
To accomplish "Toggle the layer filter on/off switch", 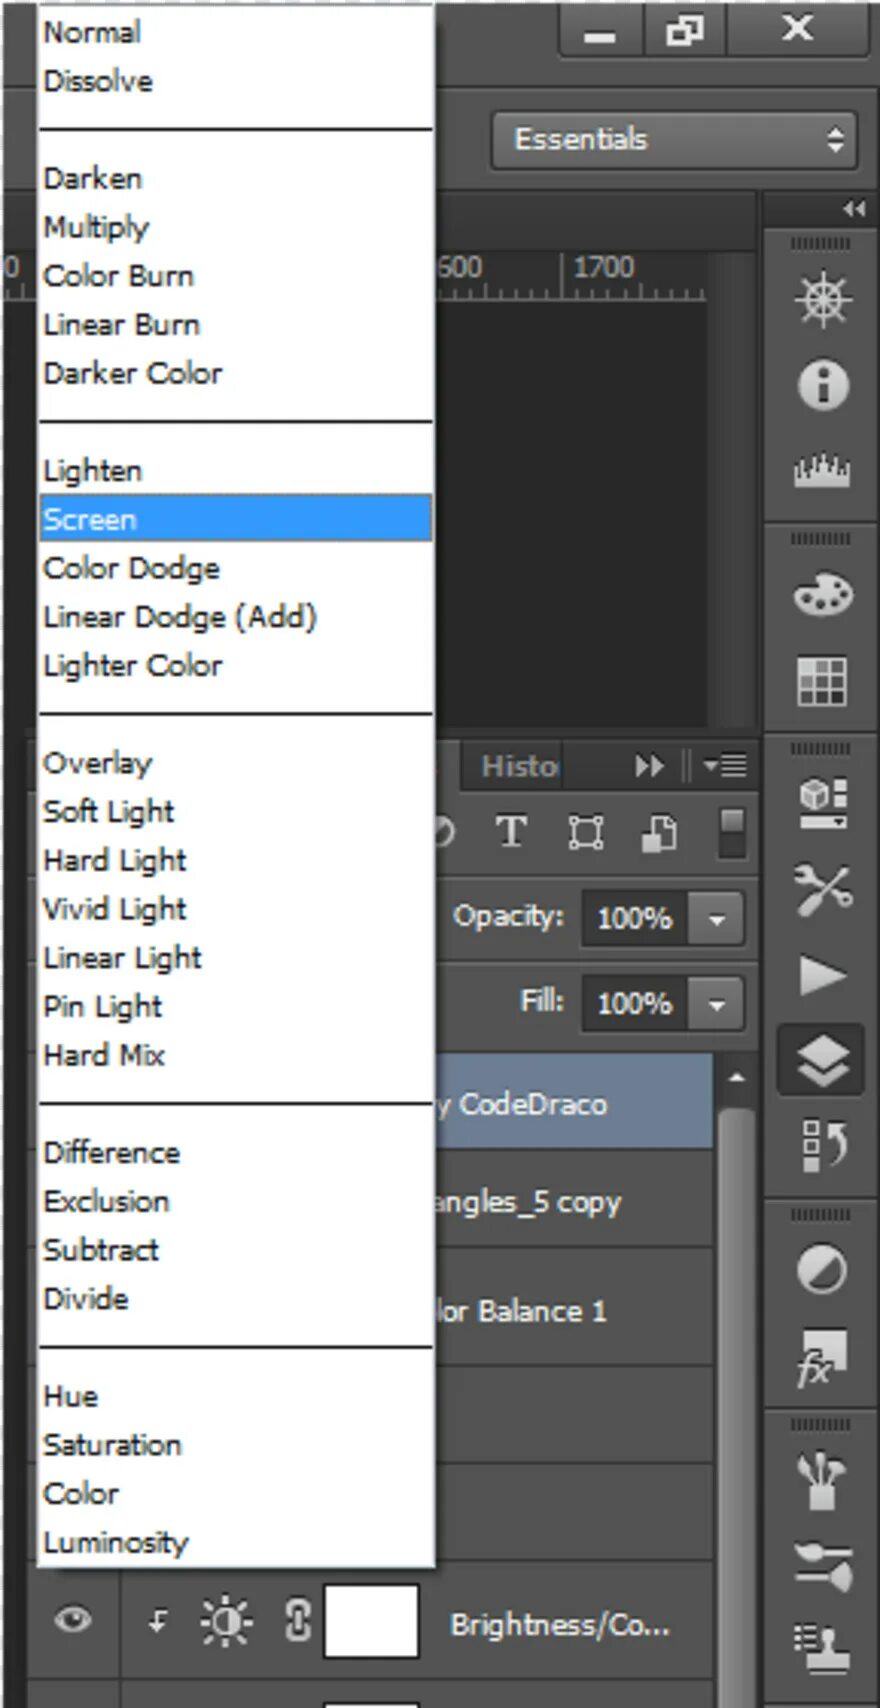I will coord(732,832).
